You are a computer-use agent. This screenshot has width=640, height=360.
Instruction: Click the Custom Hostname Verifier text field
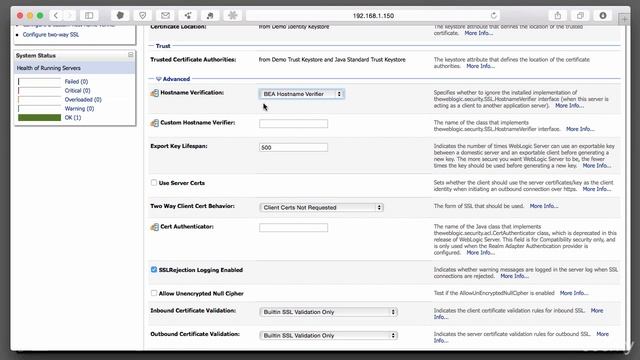click(293, 123)
